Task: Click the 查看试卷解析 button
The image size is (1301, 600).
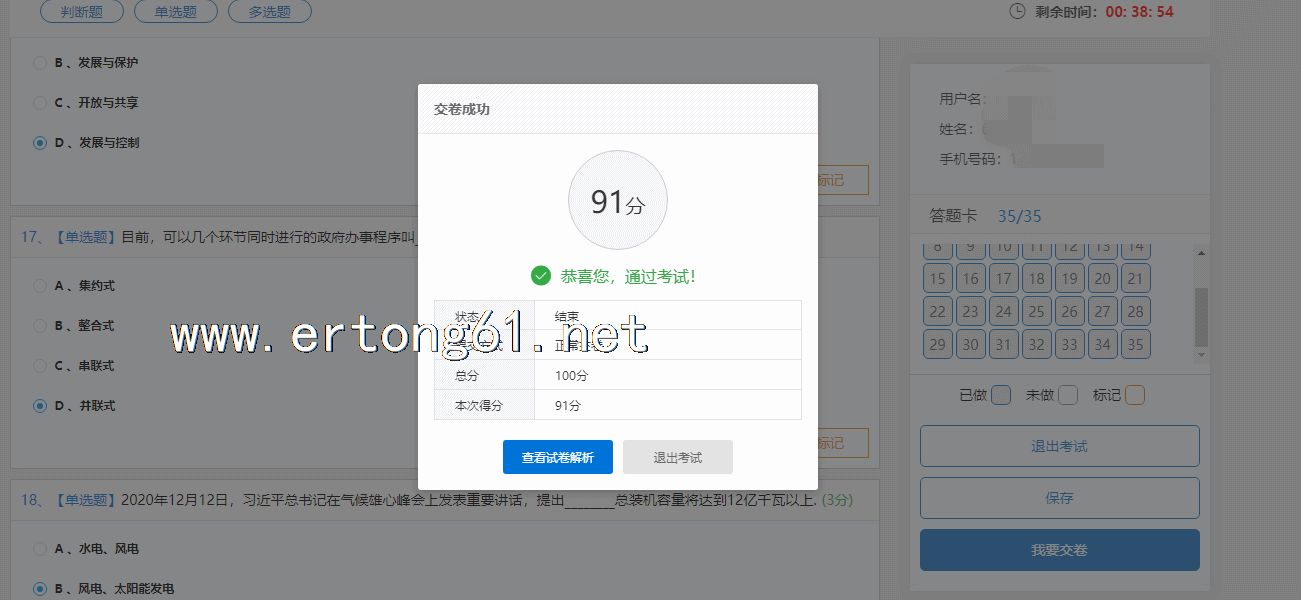Action: [x=557, y=457]
